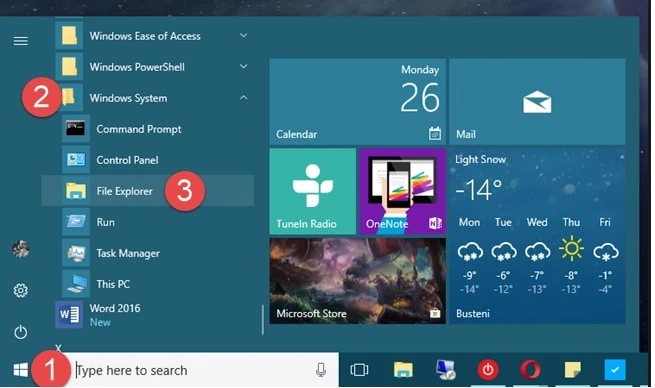Click the Run icon in the list
Viewport: 655px width, 388px height.
tap(76, 222)
